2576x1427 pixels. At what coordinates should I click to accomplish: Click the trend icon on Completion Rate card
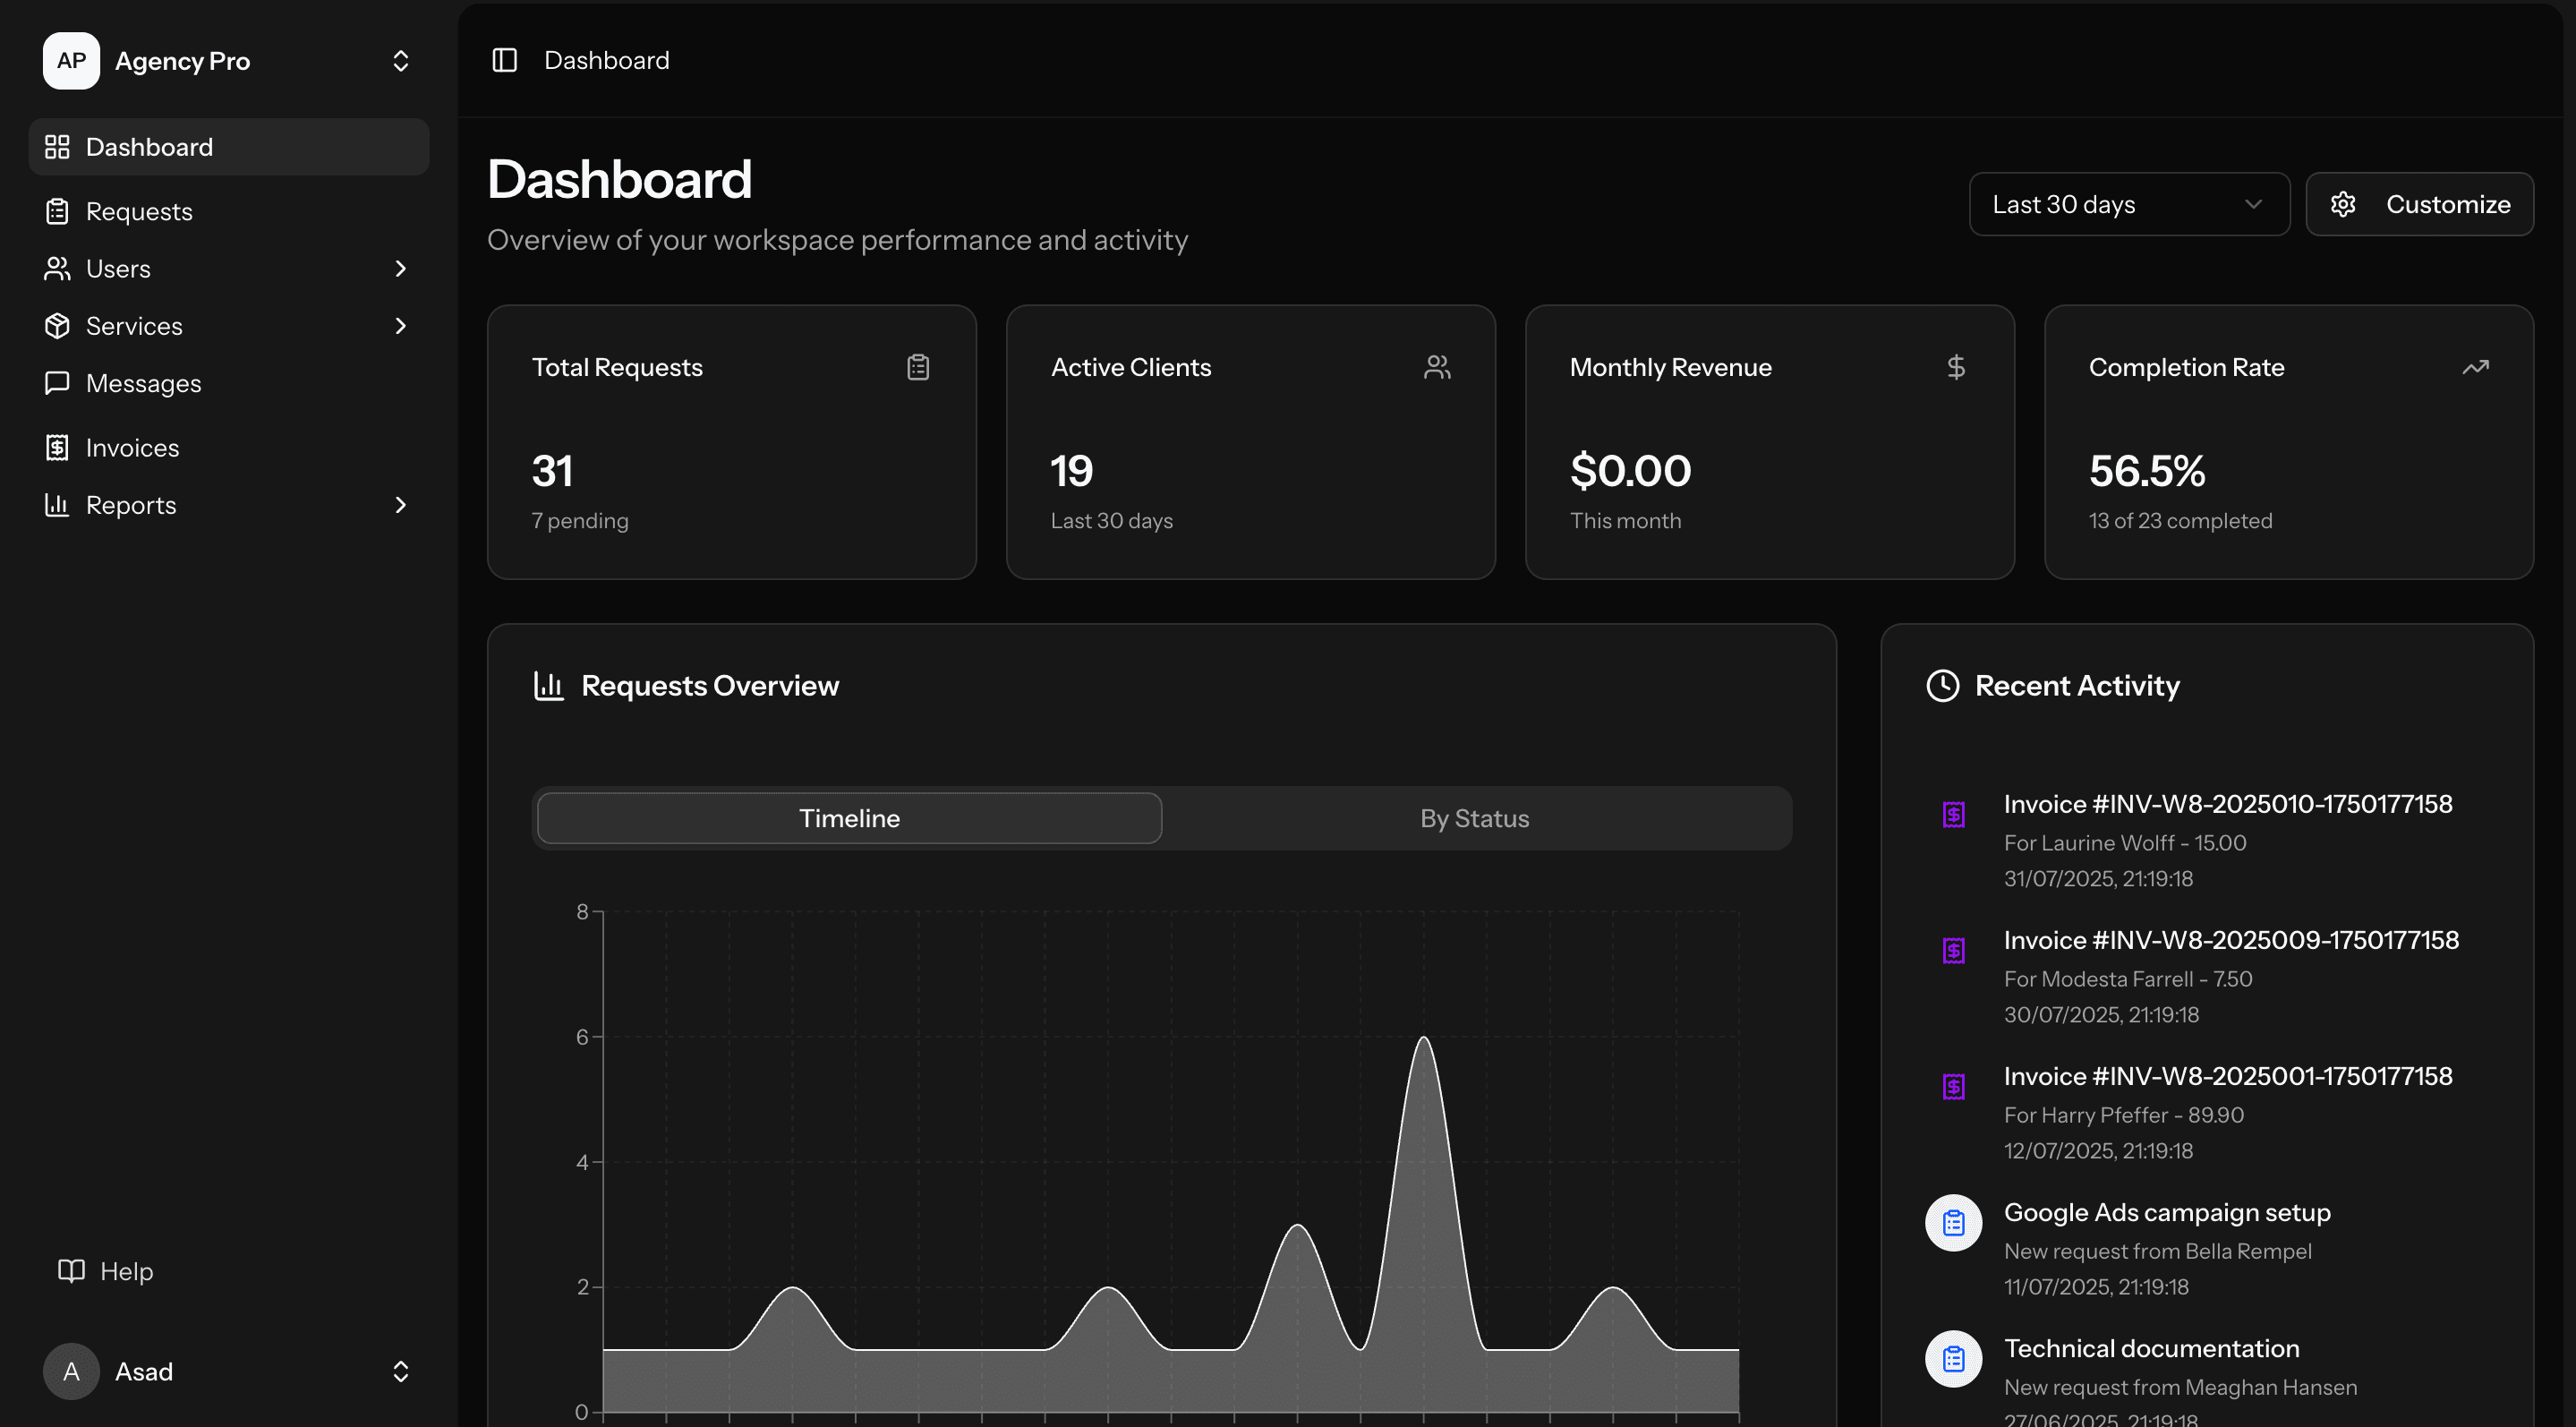click(2476, 367)
